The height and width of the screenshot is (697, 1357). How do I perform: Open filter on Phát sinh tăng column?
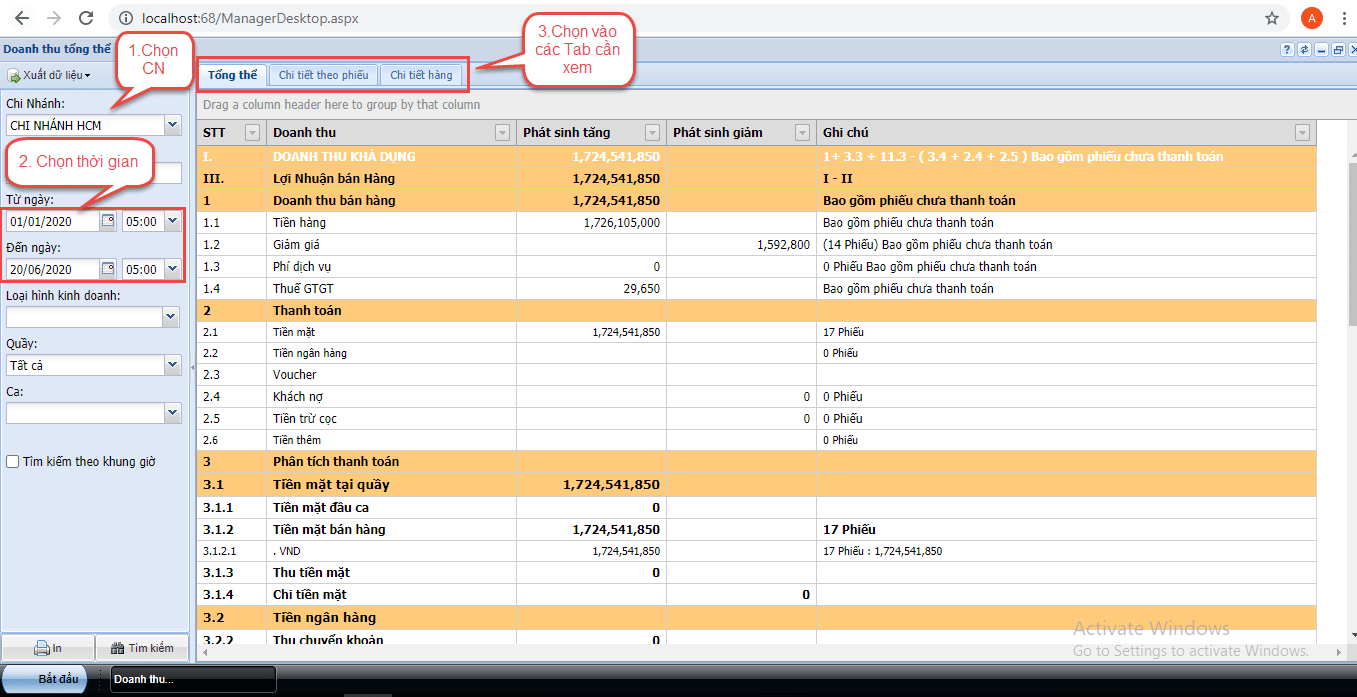coord(652,133)
